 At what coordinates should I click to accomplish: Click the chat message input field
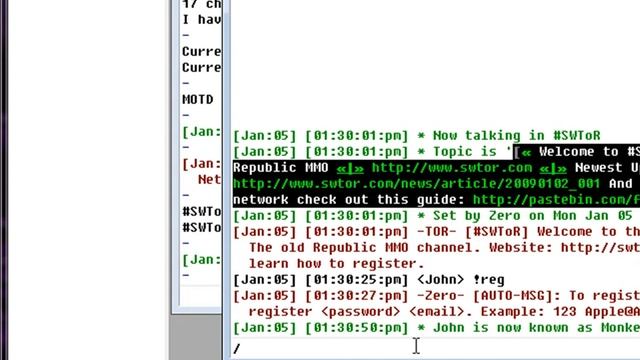(x=435, y=348)
